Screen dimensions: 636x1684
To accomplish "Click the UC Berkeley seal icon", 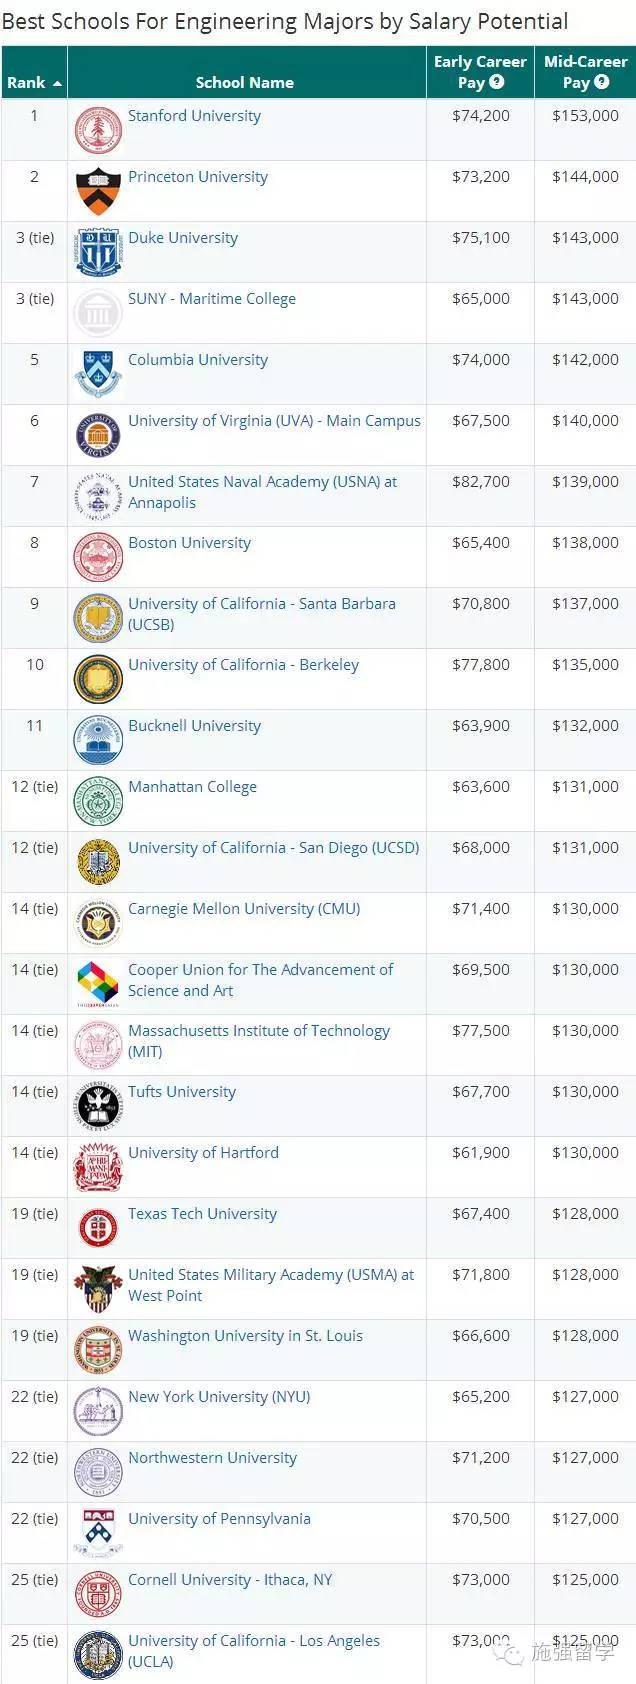I will point(98,679).
